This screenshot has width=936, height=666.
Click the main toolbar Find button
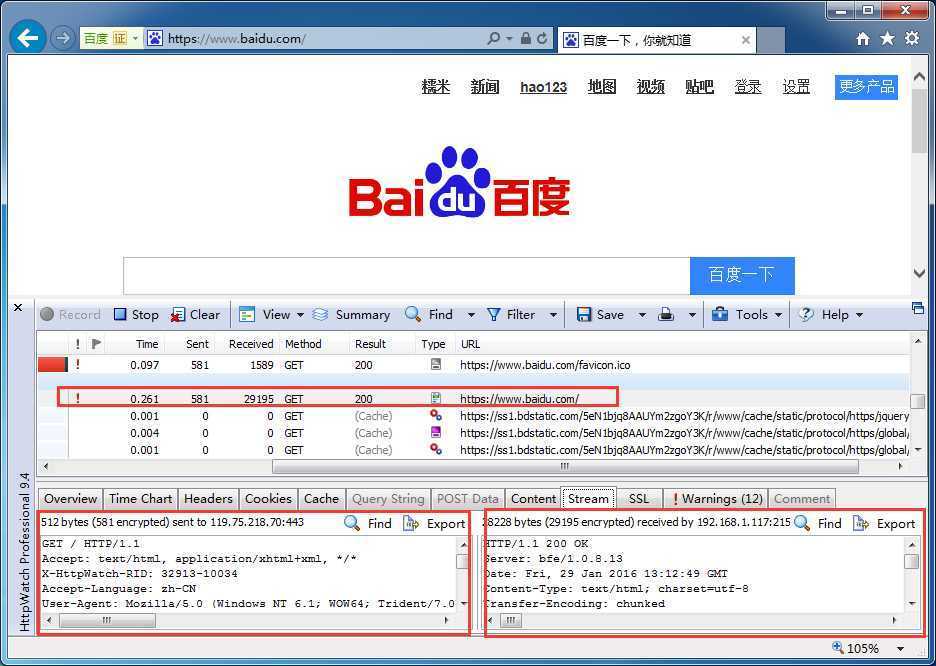pyautogui.click(x=429, y=314)
